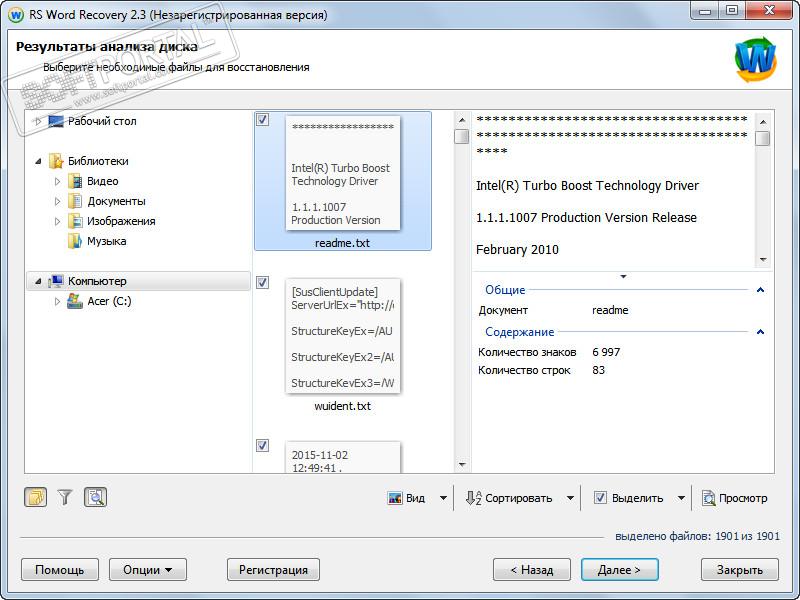Go back with the Назад button

[x=532, y=569]
